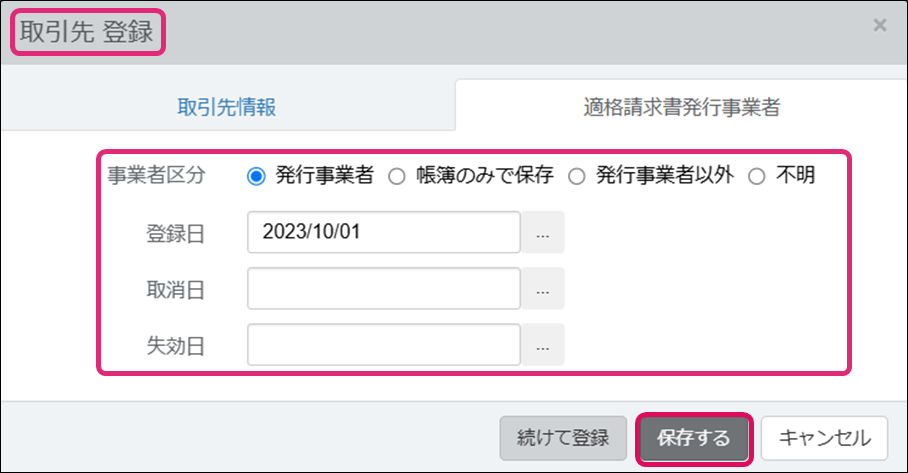Open the 適格請求書発行事業者 tab
The image size is (908, 473).
tap(682, 108)
